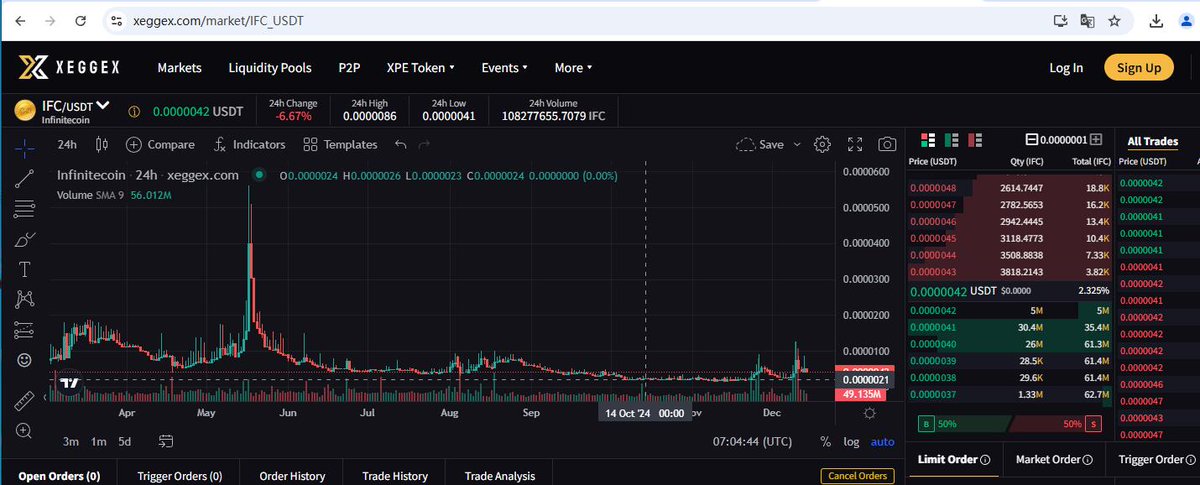Click the Log In link

click(1066, 68)
